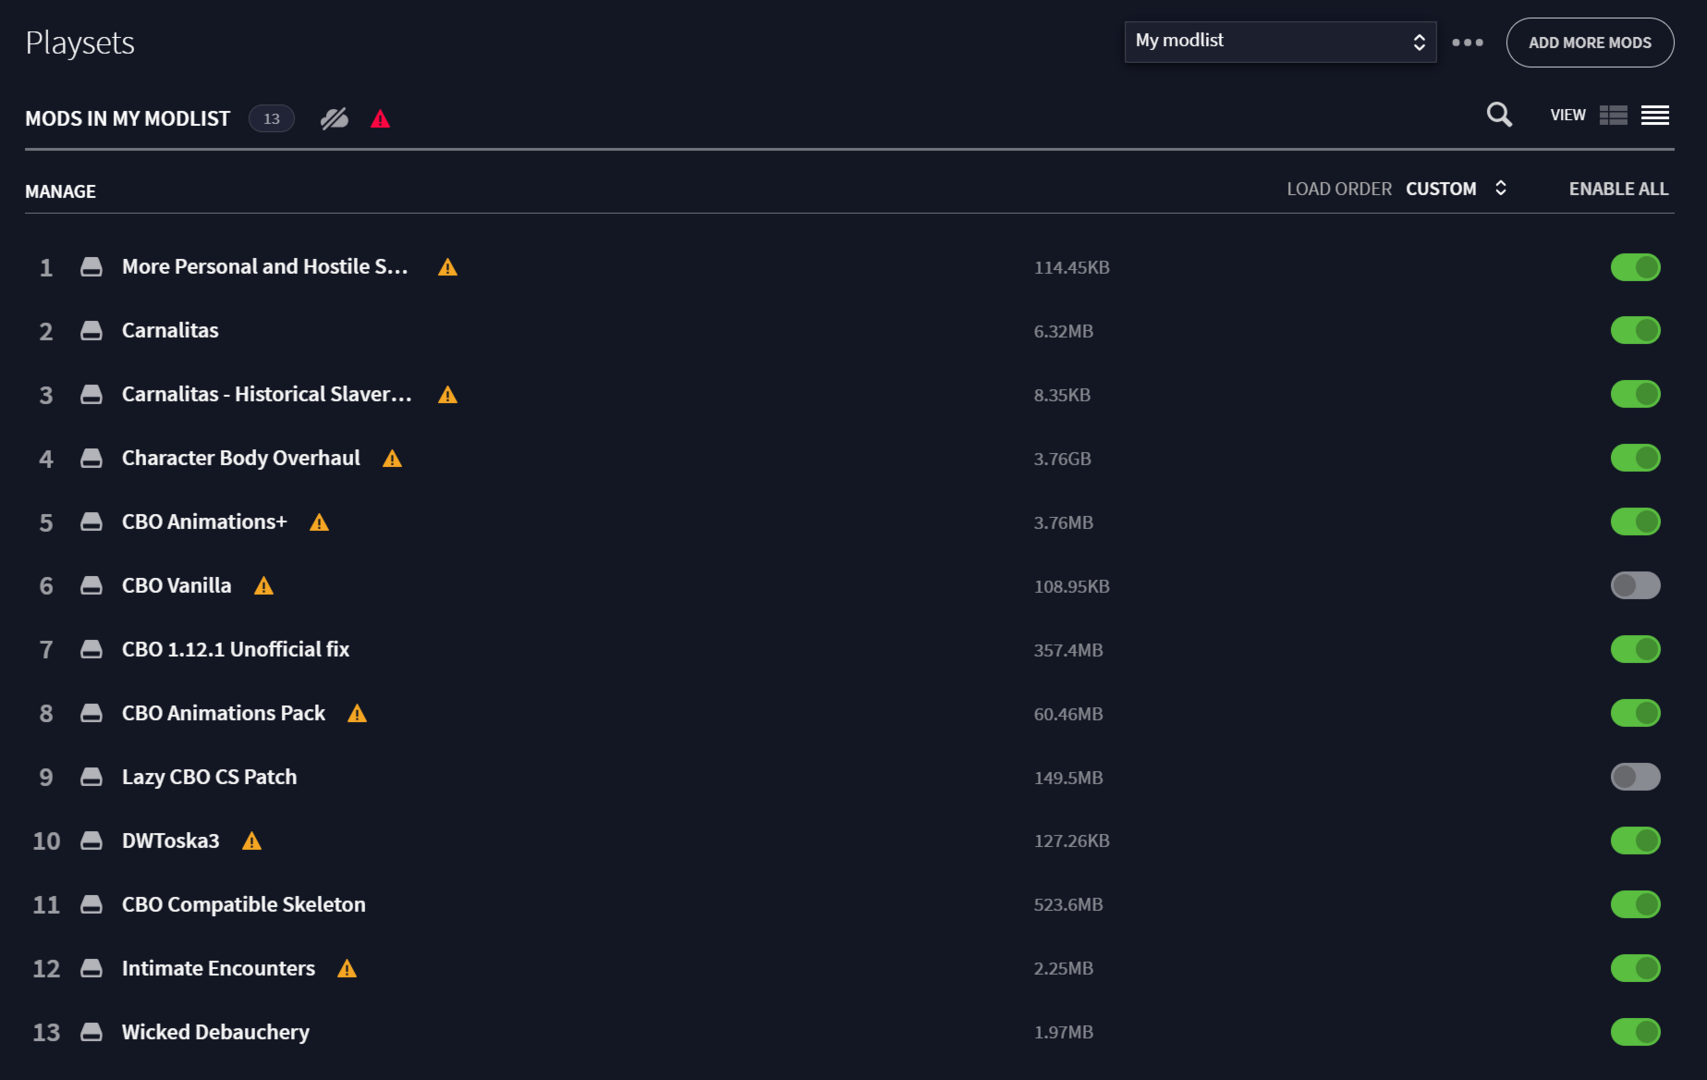Click the drive icon for Character Body Overhaul
Screen dimensions: 1707x1080
click(91, 458)
